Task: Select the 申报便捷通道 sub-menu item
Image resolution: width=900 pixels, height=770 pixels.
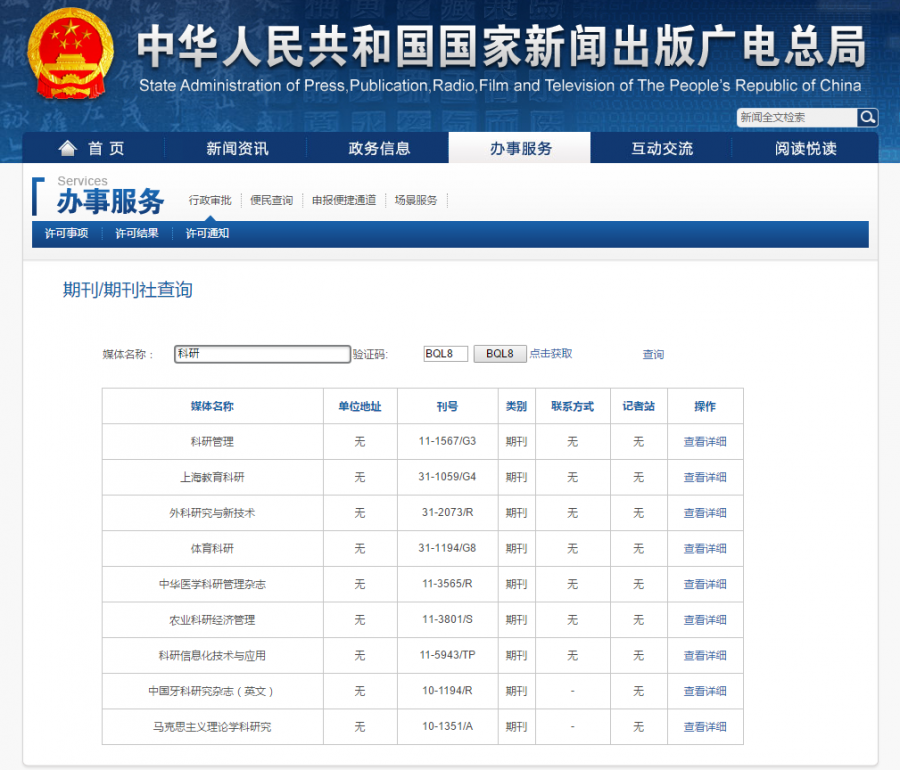Action: coord(344,200)
